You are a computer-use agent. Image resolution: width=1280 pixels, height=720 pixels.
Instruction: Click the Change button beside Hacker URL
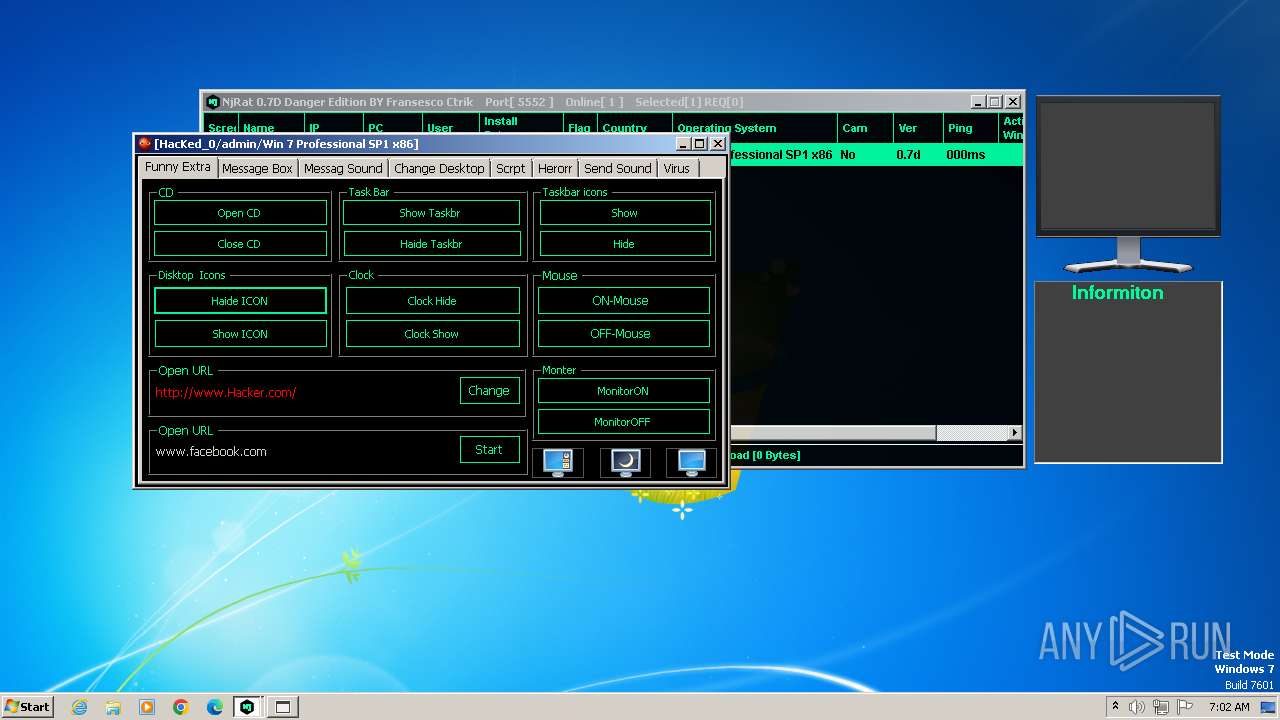(489, 391)
